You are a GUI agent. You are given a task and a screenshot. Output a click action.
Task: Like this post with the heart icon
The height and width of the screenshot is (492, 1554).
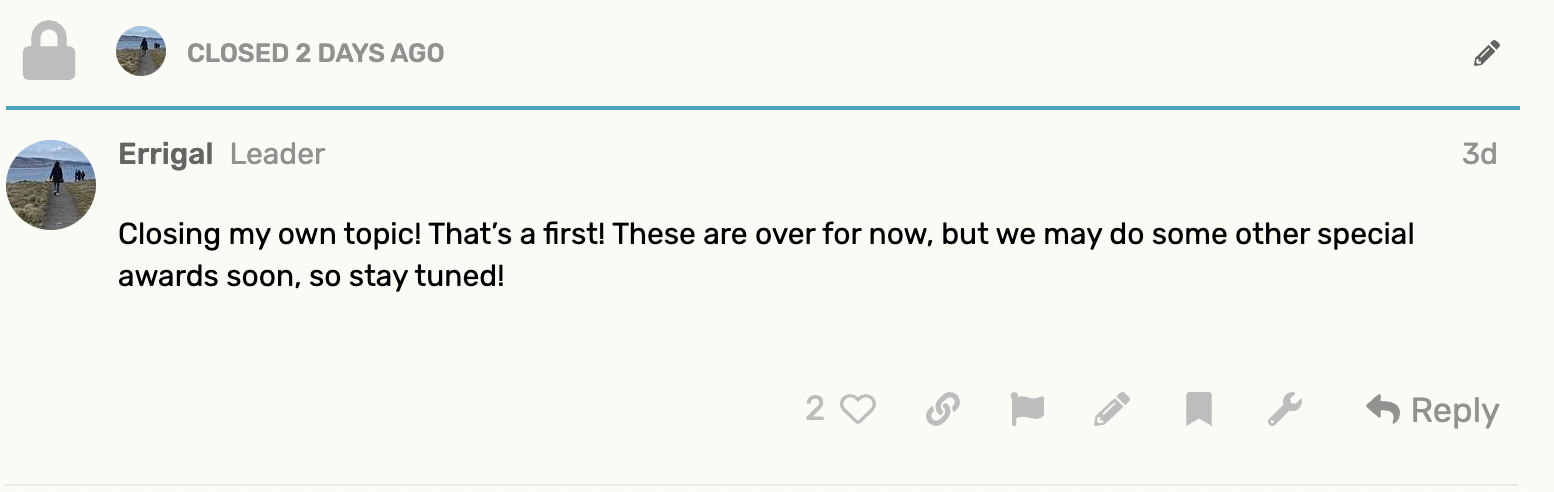pyautogui.click(x=857, y=409)
